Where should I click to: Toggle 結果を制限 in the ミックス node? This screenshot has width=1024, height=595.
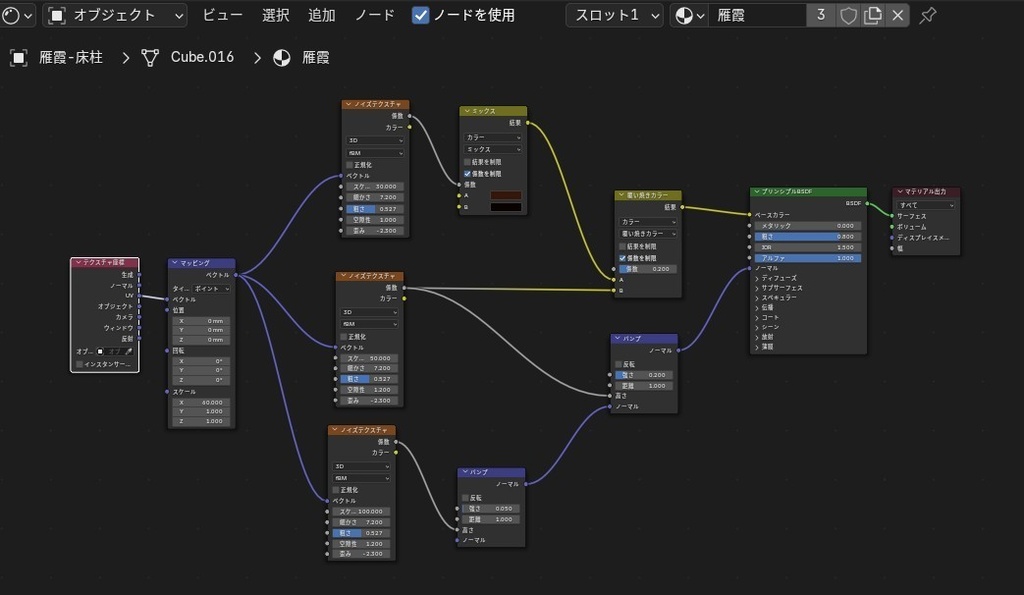coord(467,162)
